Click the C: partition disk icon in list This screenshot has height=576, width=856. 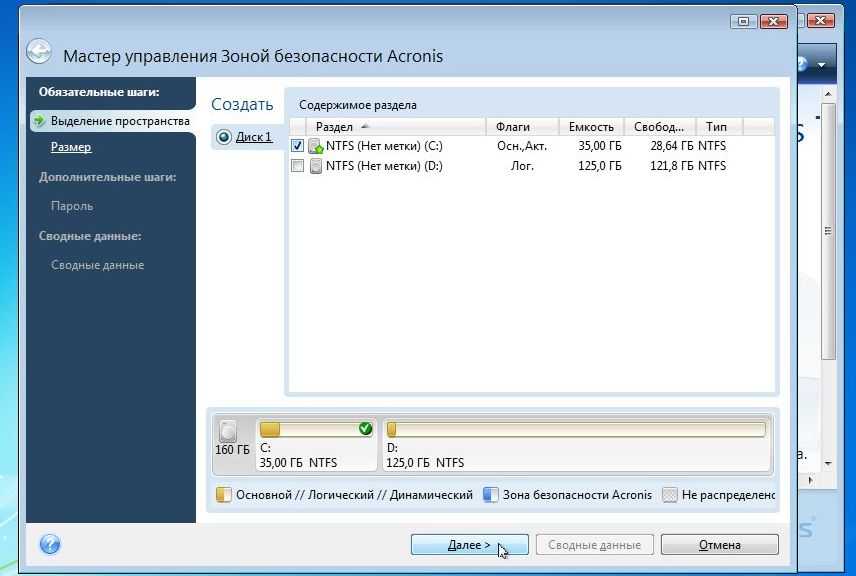316,146
